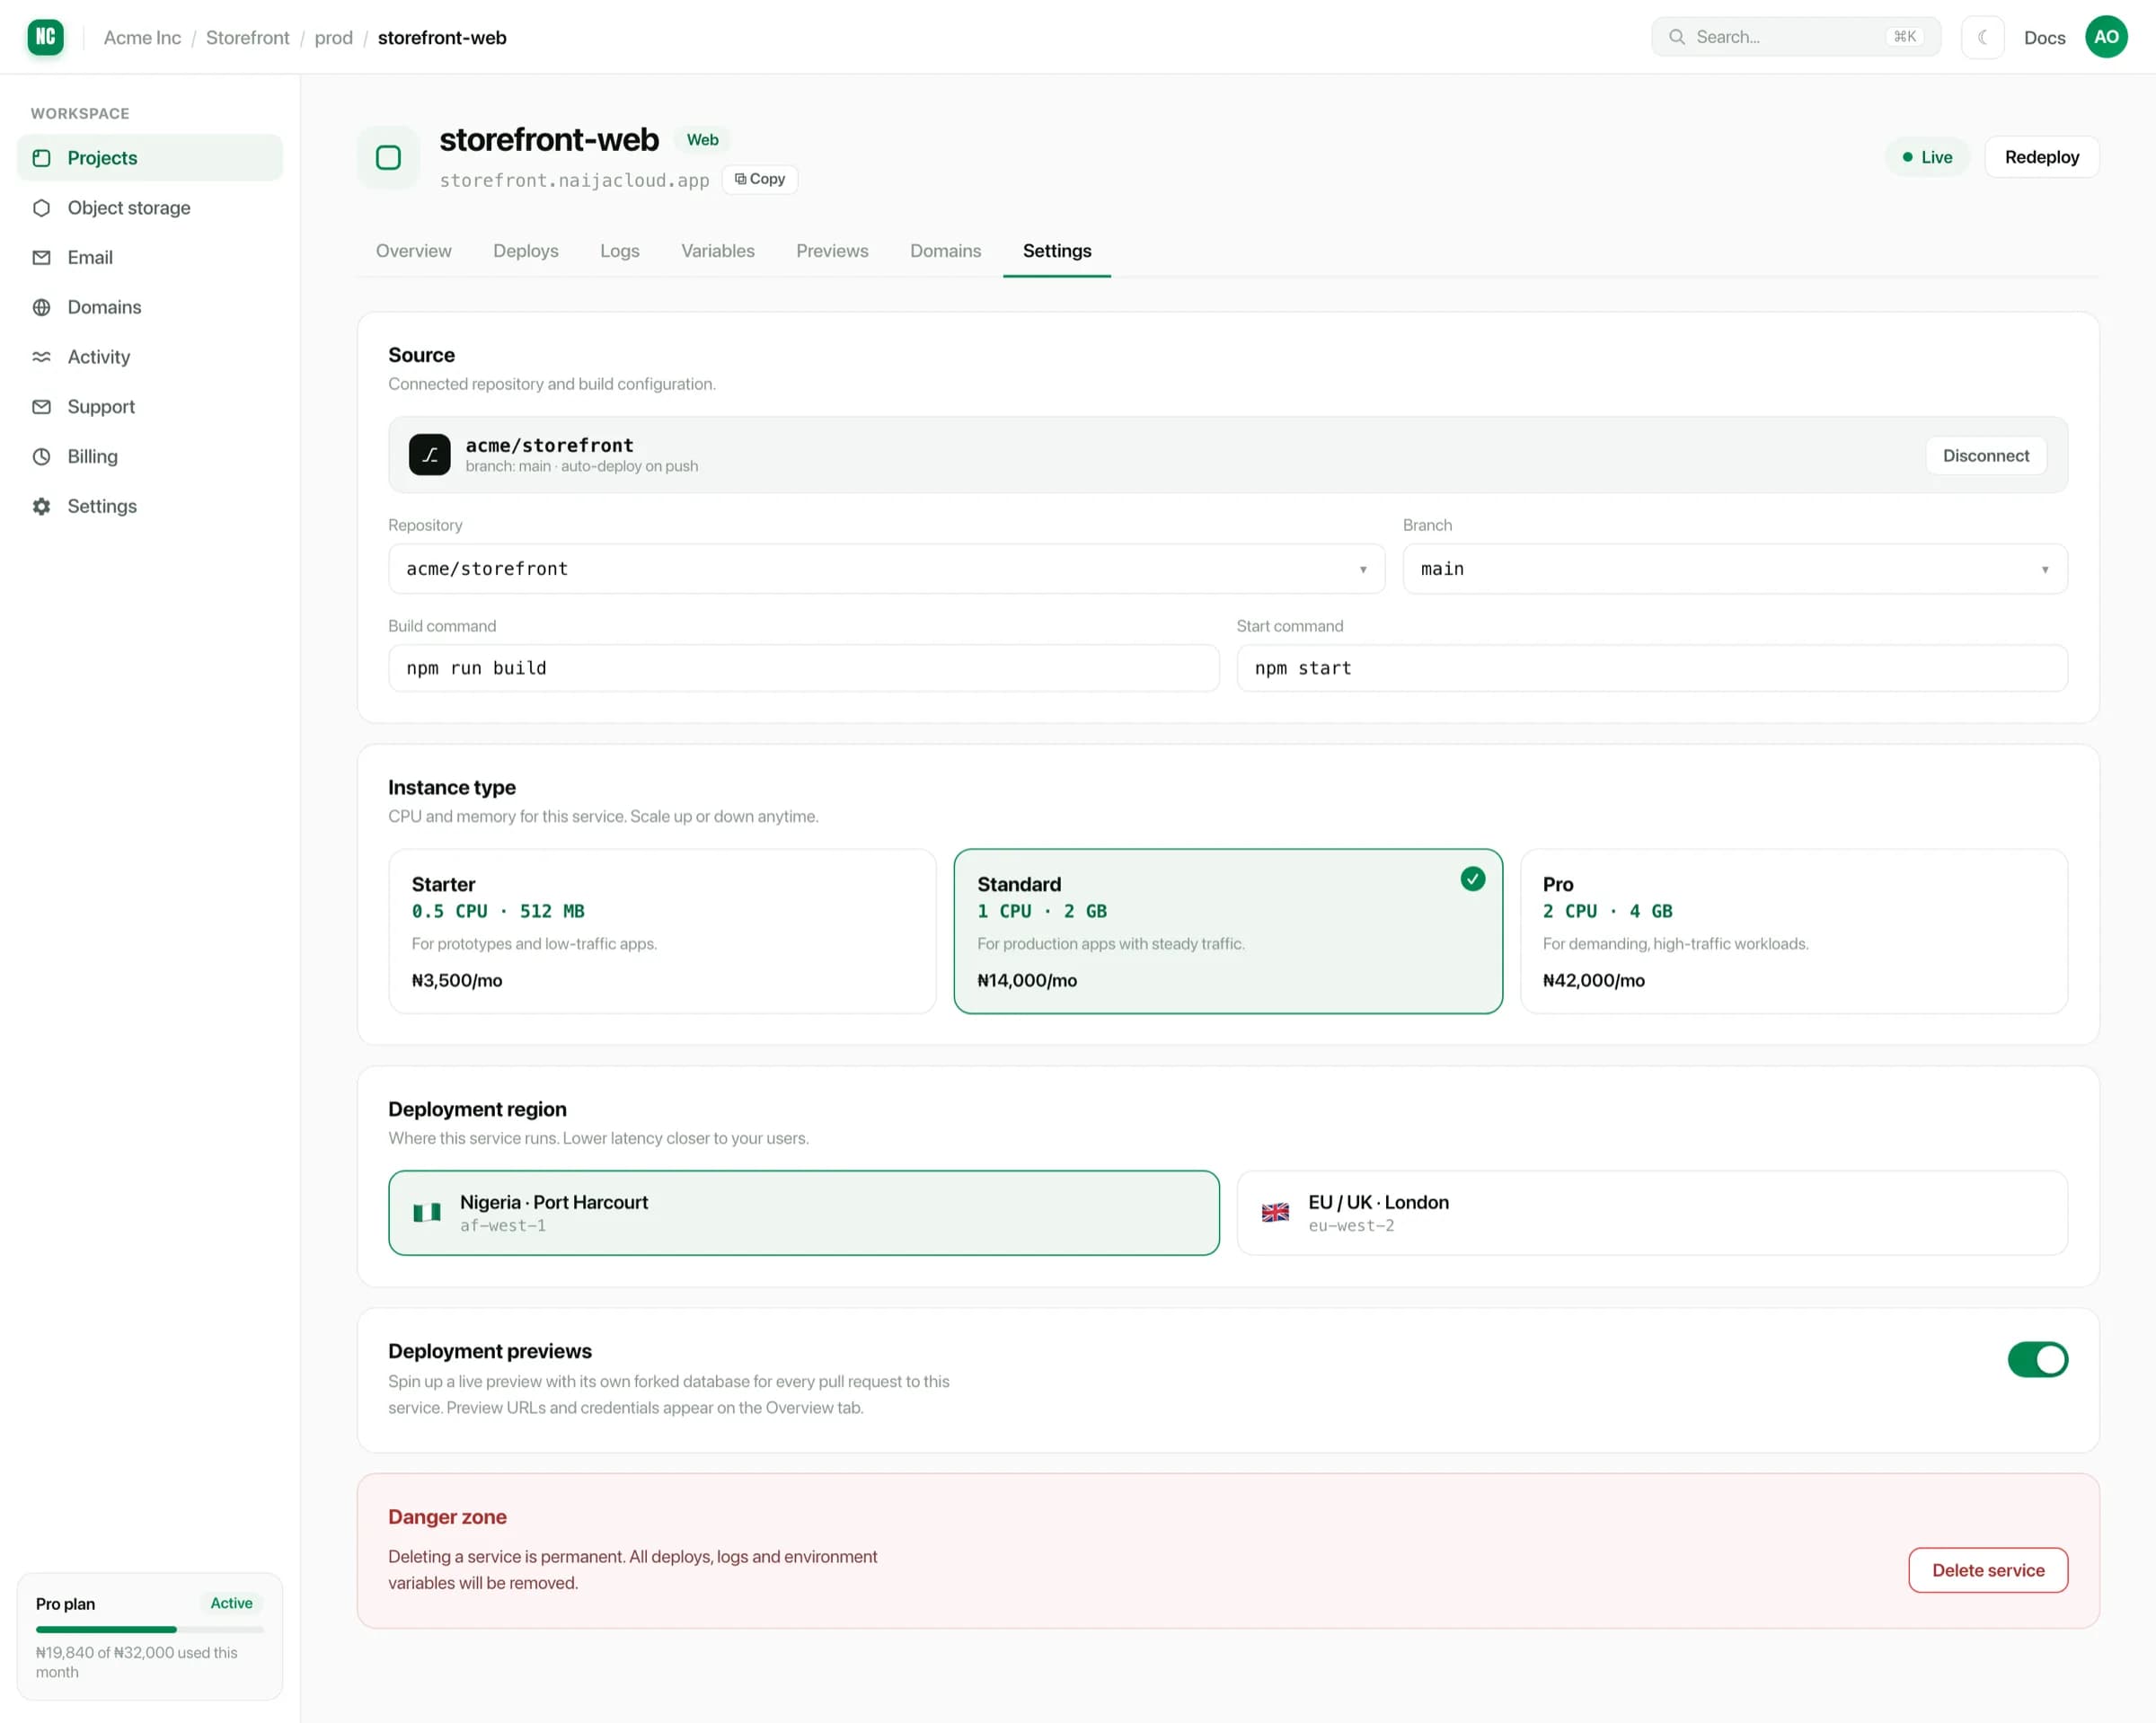Toggle dark mode with the moon icon

[x=1982, y=37]
